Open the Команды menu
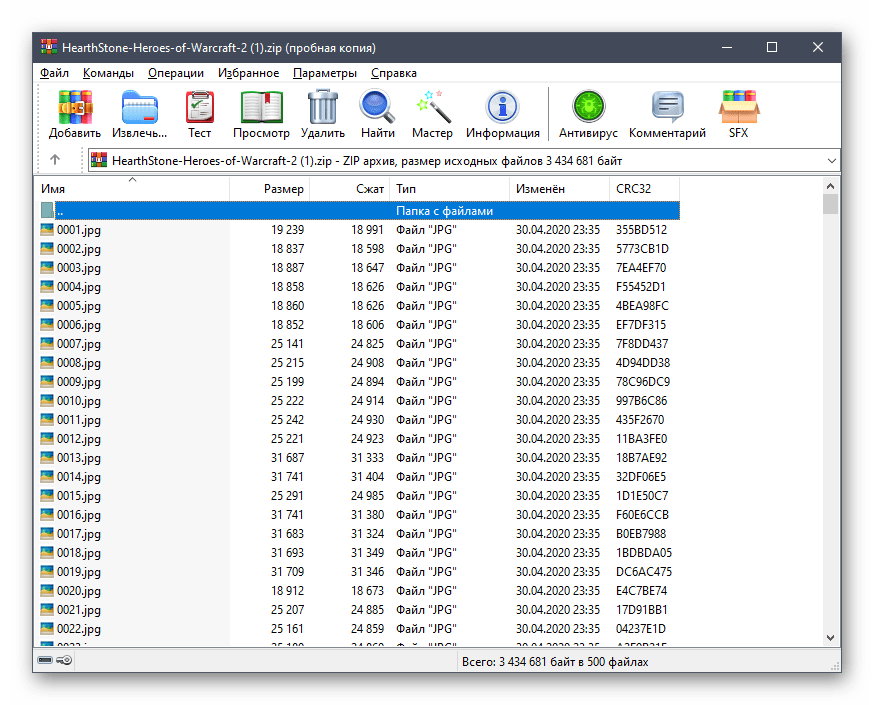The width and height of the screenshot is (874, 705). [x=108, y=73]
